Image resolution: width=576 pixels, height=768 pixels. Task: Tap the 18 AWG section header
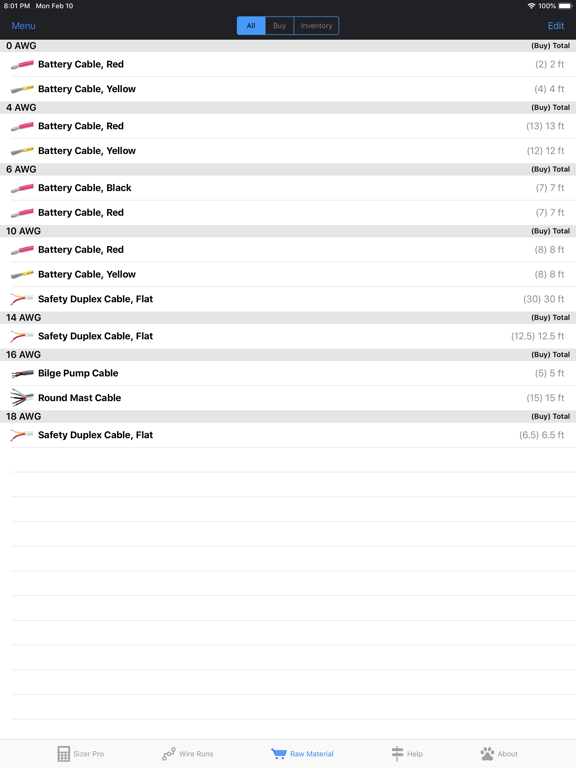tap(288, 416)
